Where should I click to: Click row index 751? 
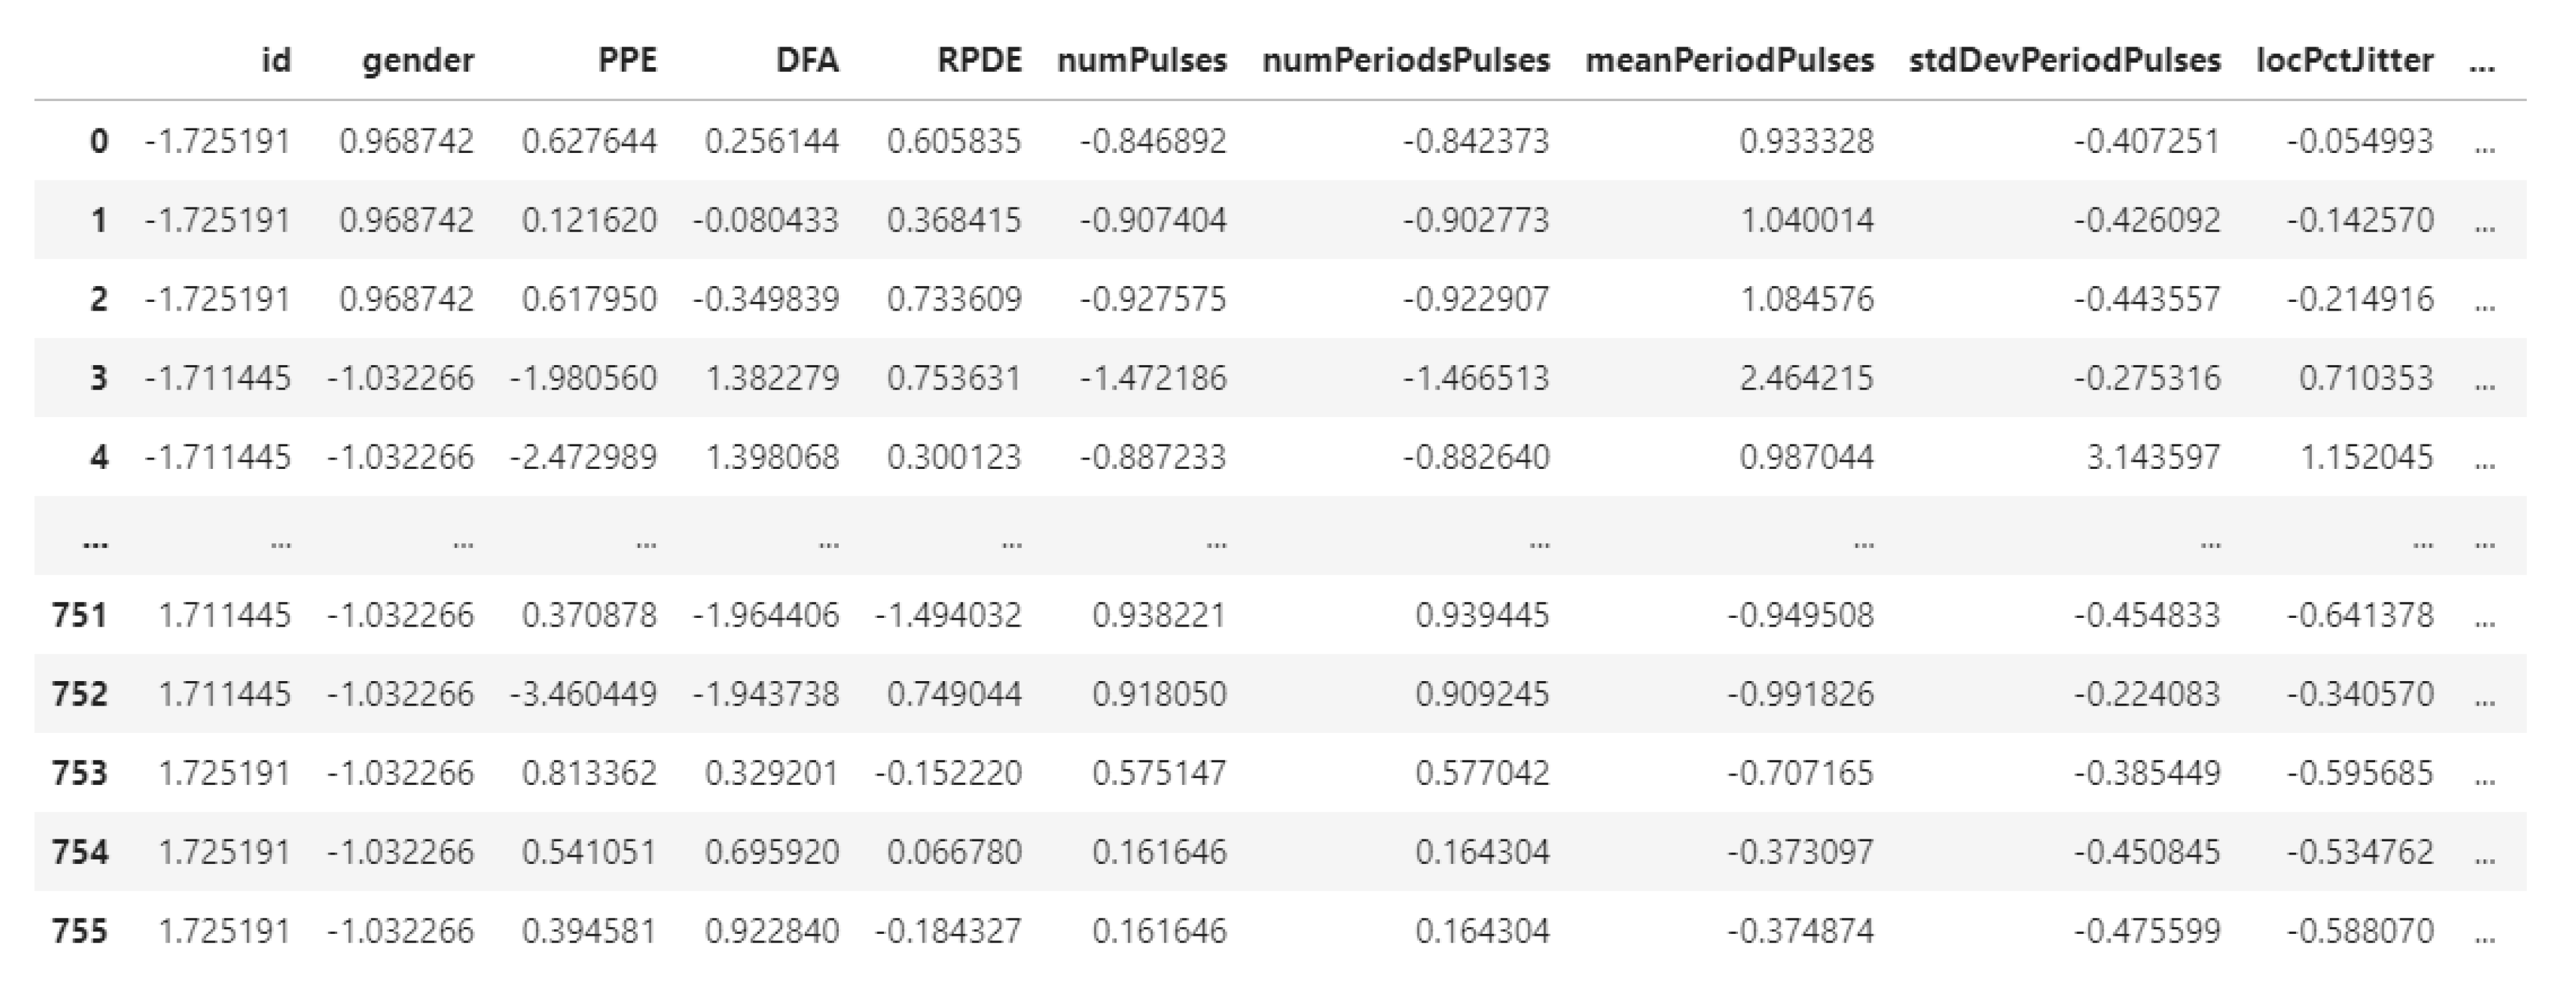click(80, 615)
